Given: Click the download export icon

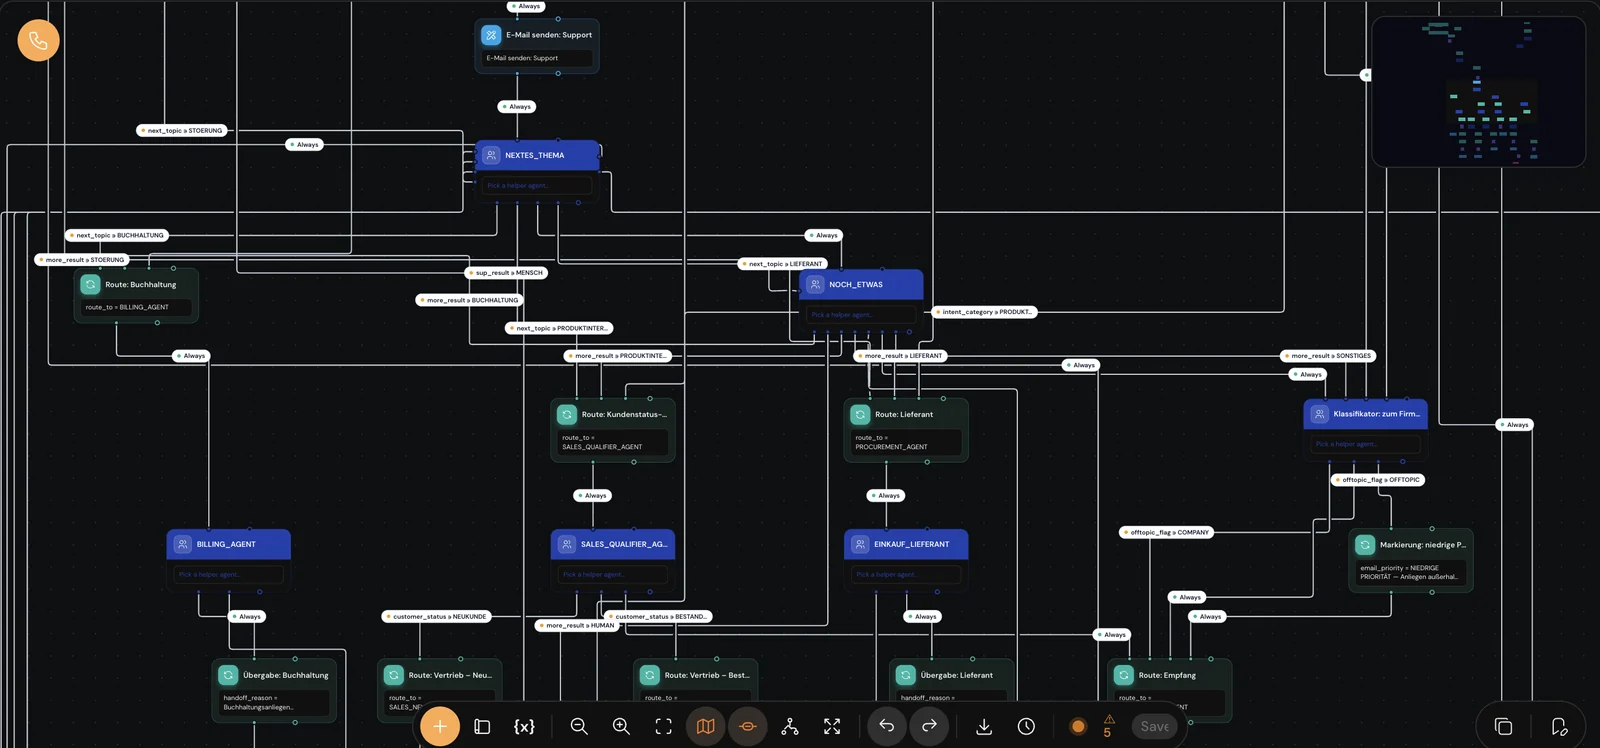Looking at the screenshot, I should click(984, 727).
